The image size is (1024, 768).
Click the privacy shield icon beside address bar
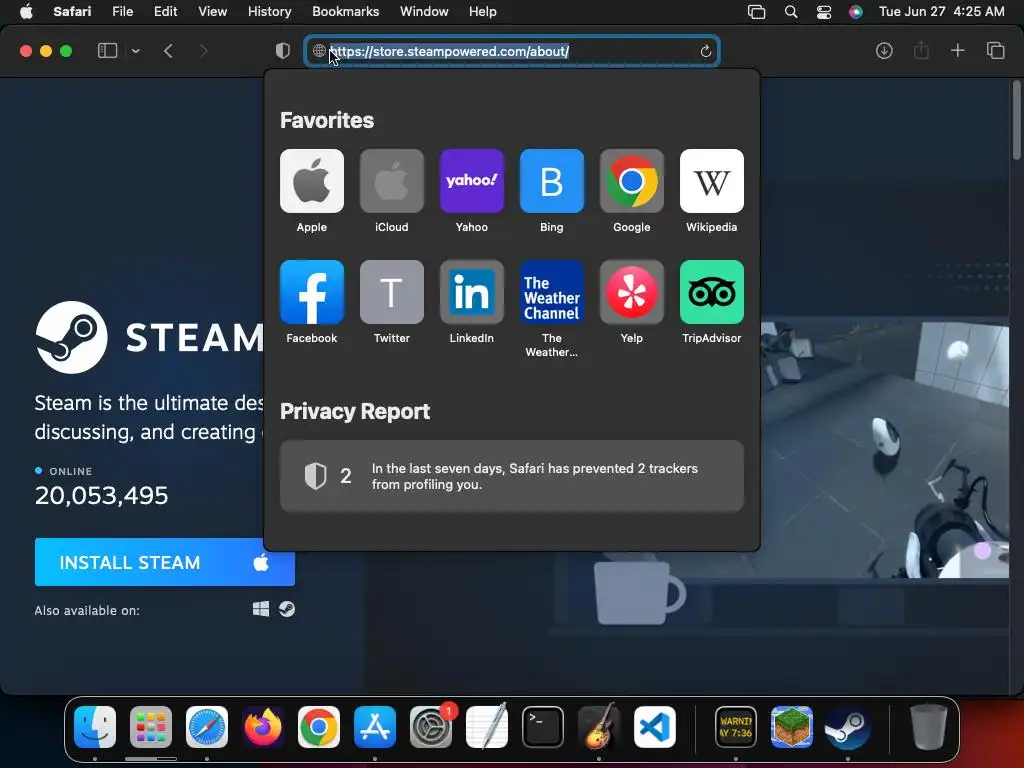(x=283, y=51)
